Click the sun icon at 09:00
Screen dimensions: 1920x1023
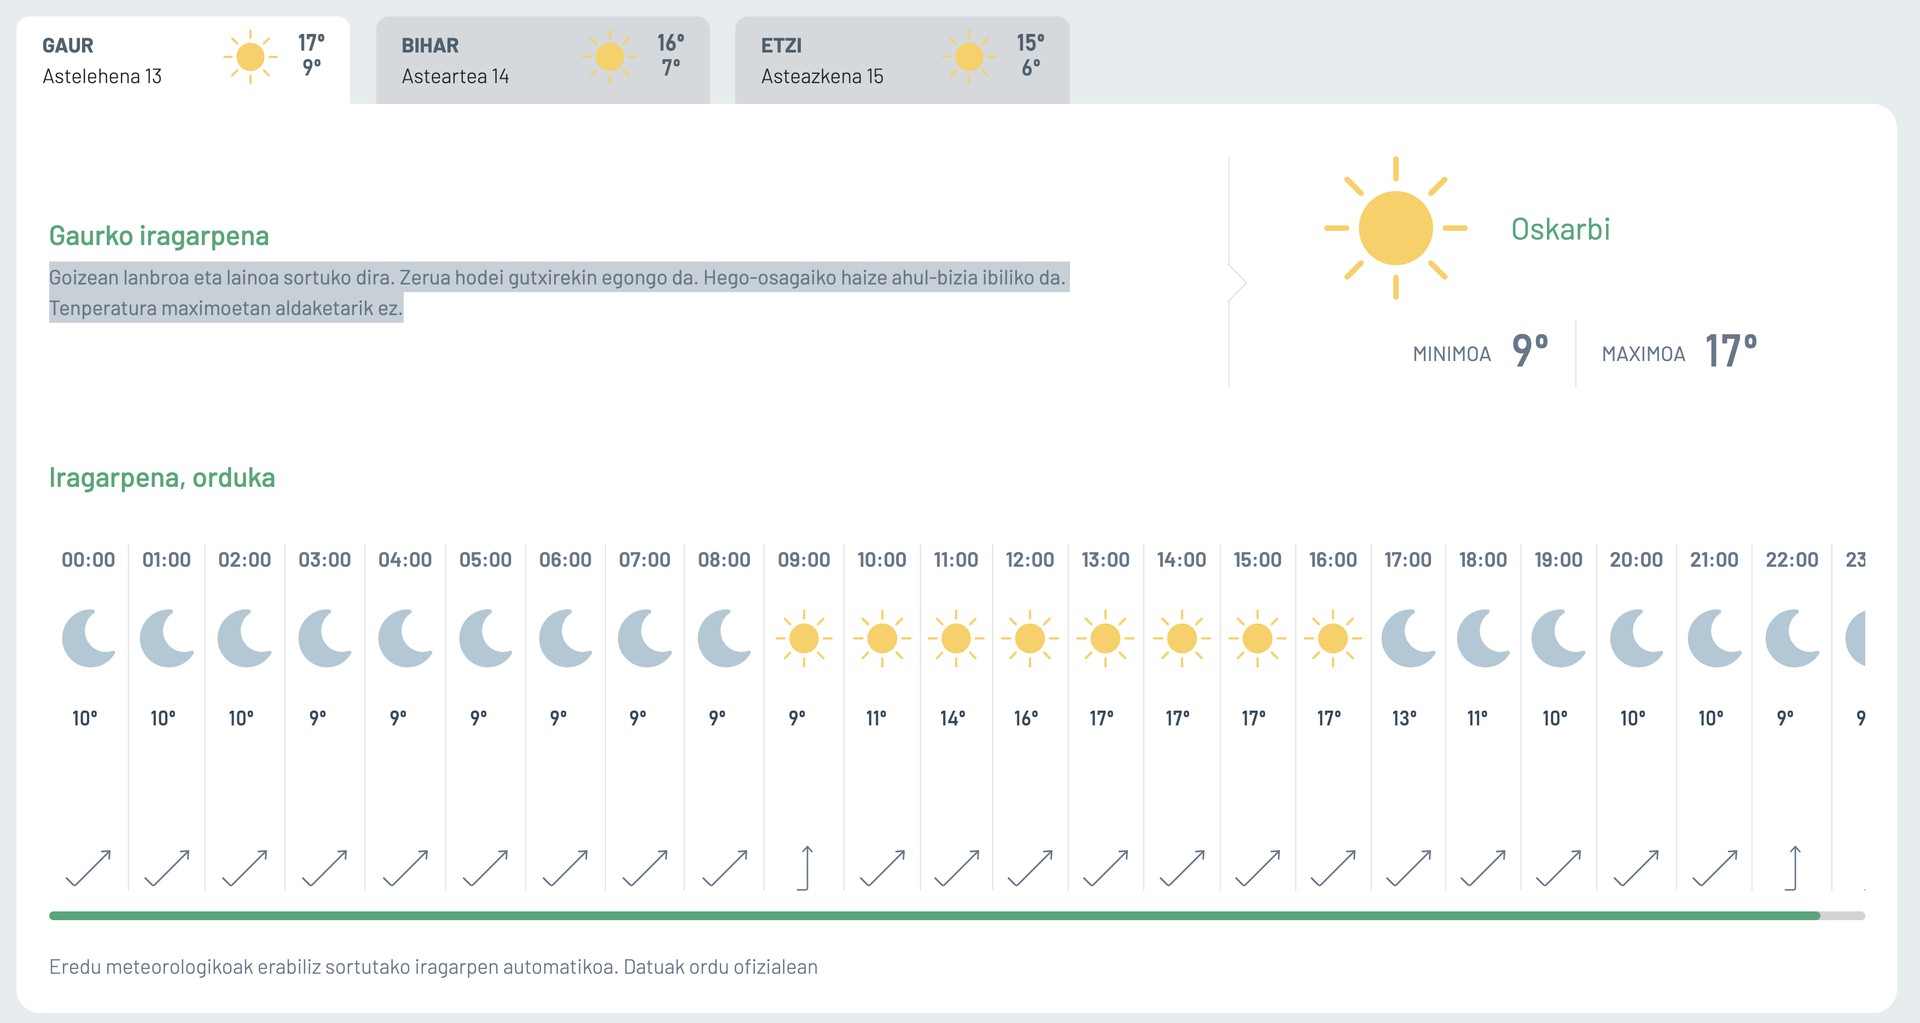pos(804,638)
